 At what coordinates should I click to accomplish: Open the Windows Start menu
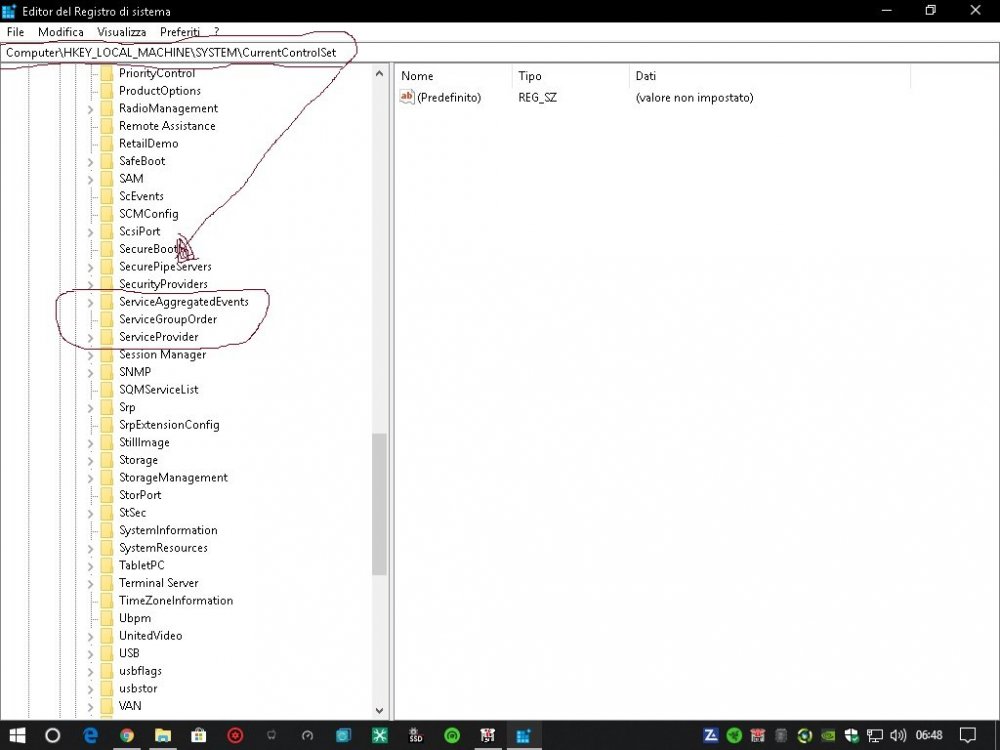[x=17, y=735]
